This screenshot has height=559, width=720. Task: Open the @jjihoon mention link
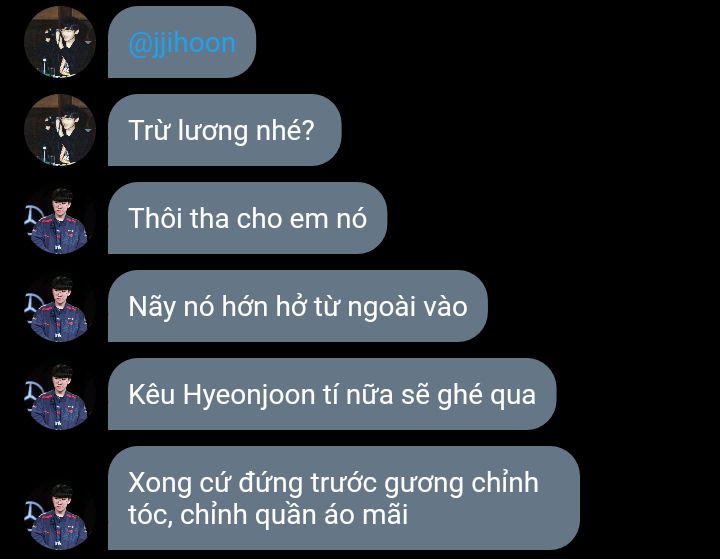(x=182, y=44)
